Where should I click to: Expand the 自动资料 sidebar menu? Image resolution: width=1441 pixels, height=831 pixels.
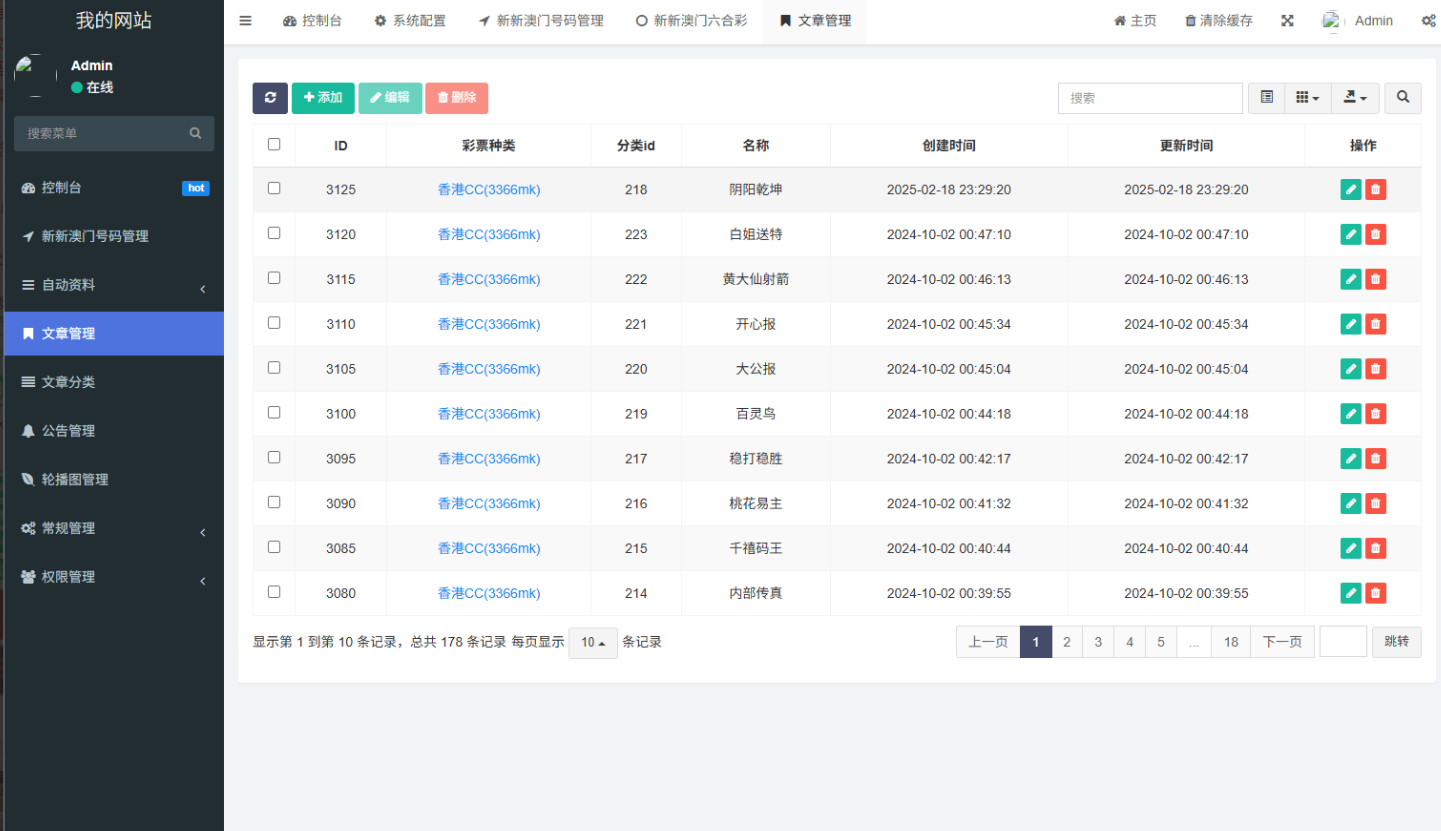pyautogui.click(x=112, y=285)
